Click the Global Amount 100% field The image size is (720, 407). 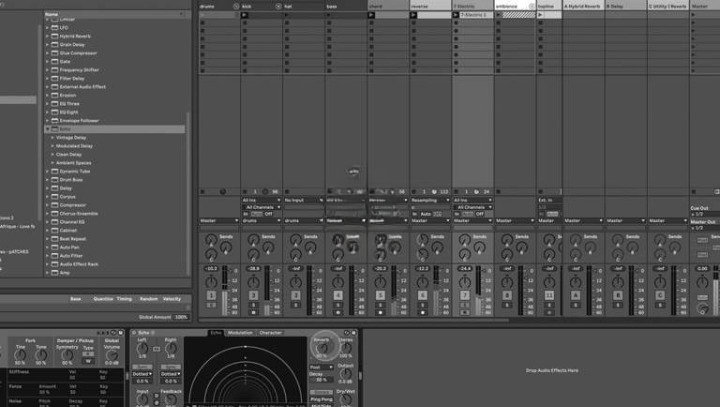[x=181, y=317]
